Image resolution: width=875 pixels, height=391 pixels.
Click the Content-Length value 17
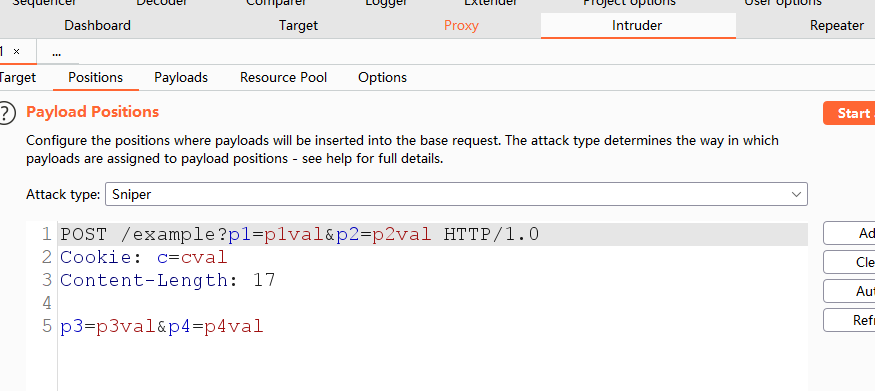265,281
